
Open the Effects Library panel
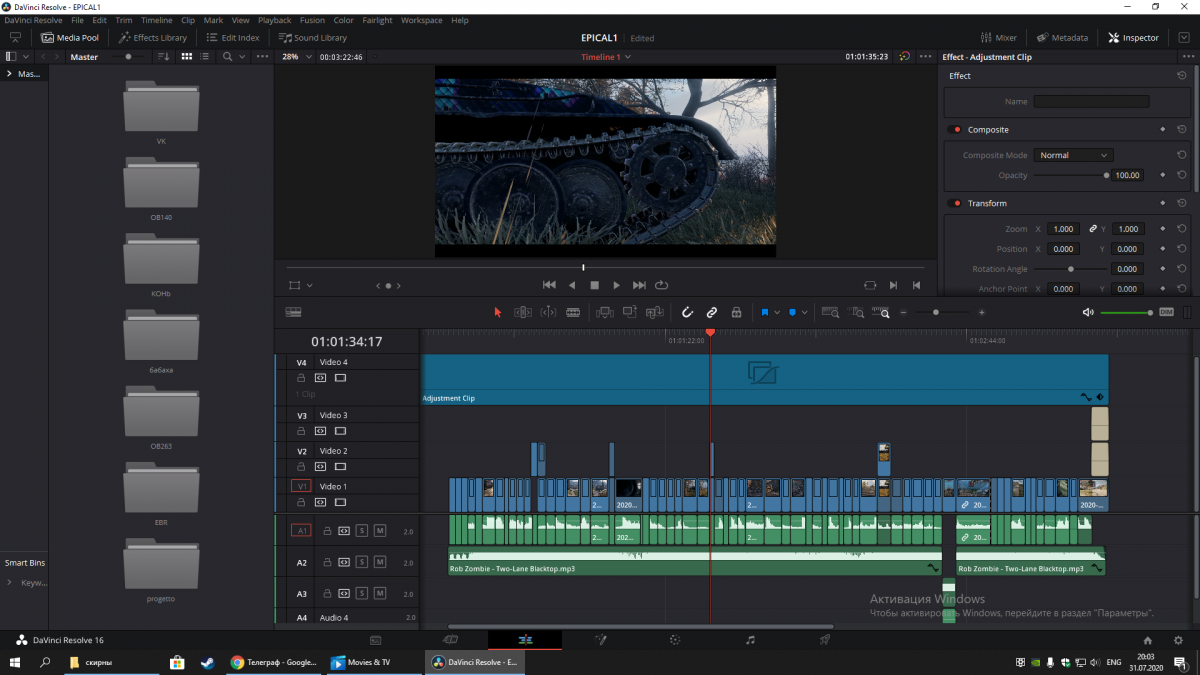point(153,38)
